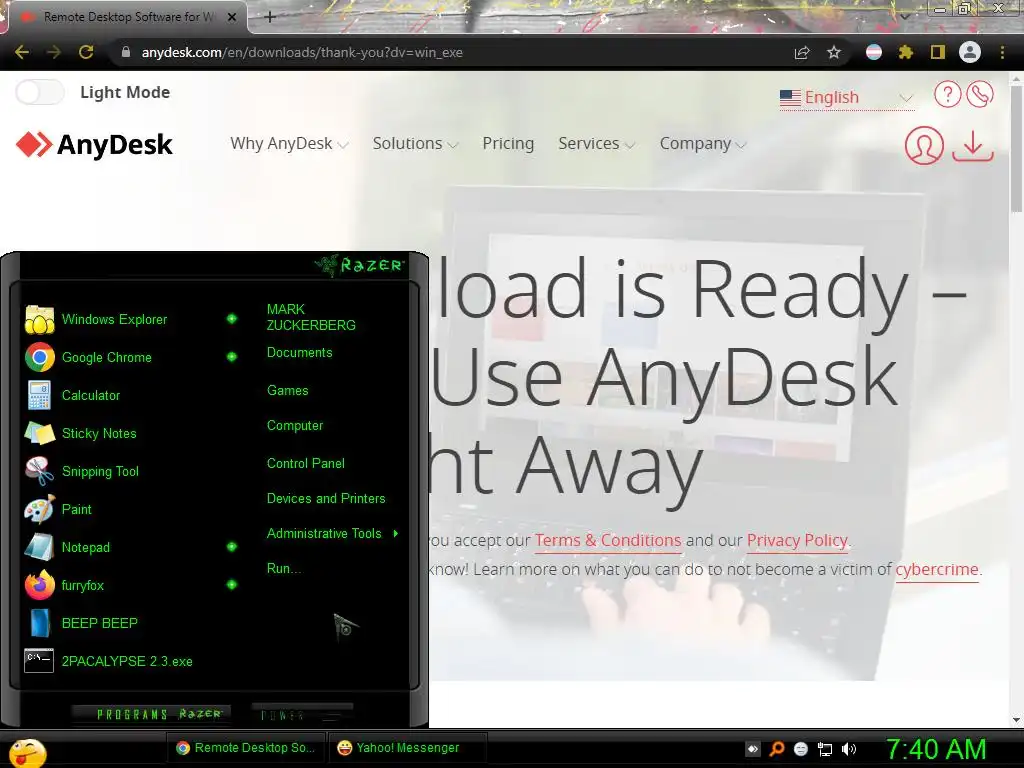Click the tray volume speaker icon

[x=848, y=749]
